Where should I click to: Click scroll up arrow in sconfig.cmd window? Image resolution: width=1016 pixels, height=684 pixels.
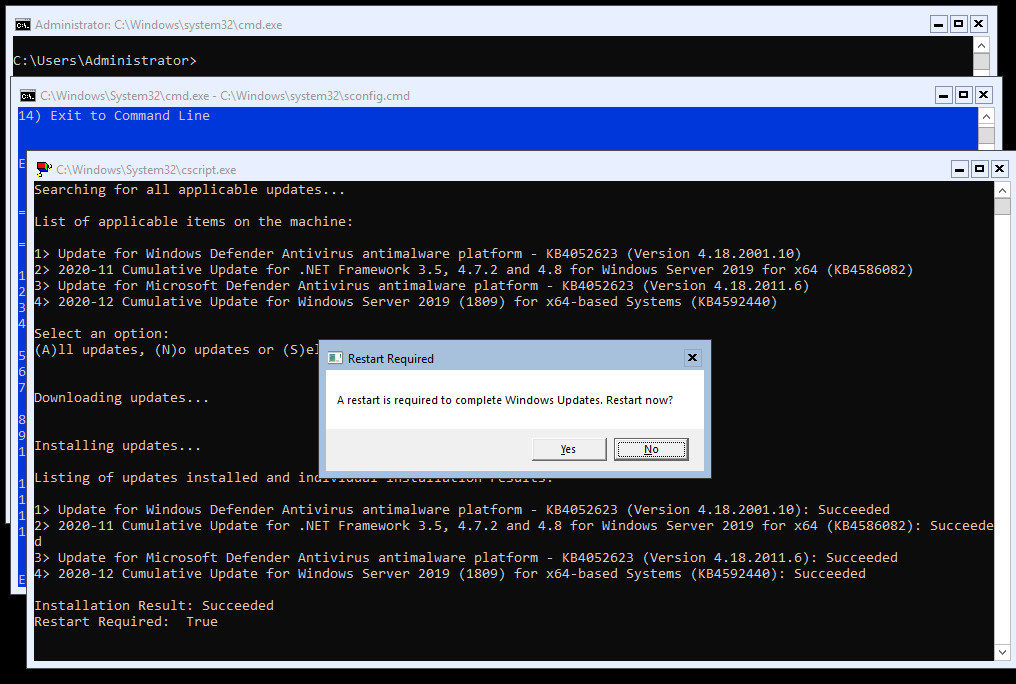point(986,117)
